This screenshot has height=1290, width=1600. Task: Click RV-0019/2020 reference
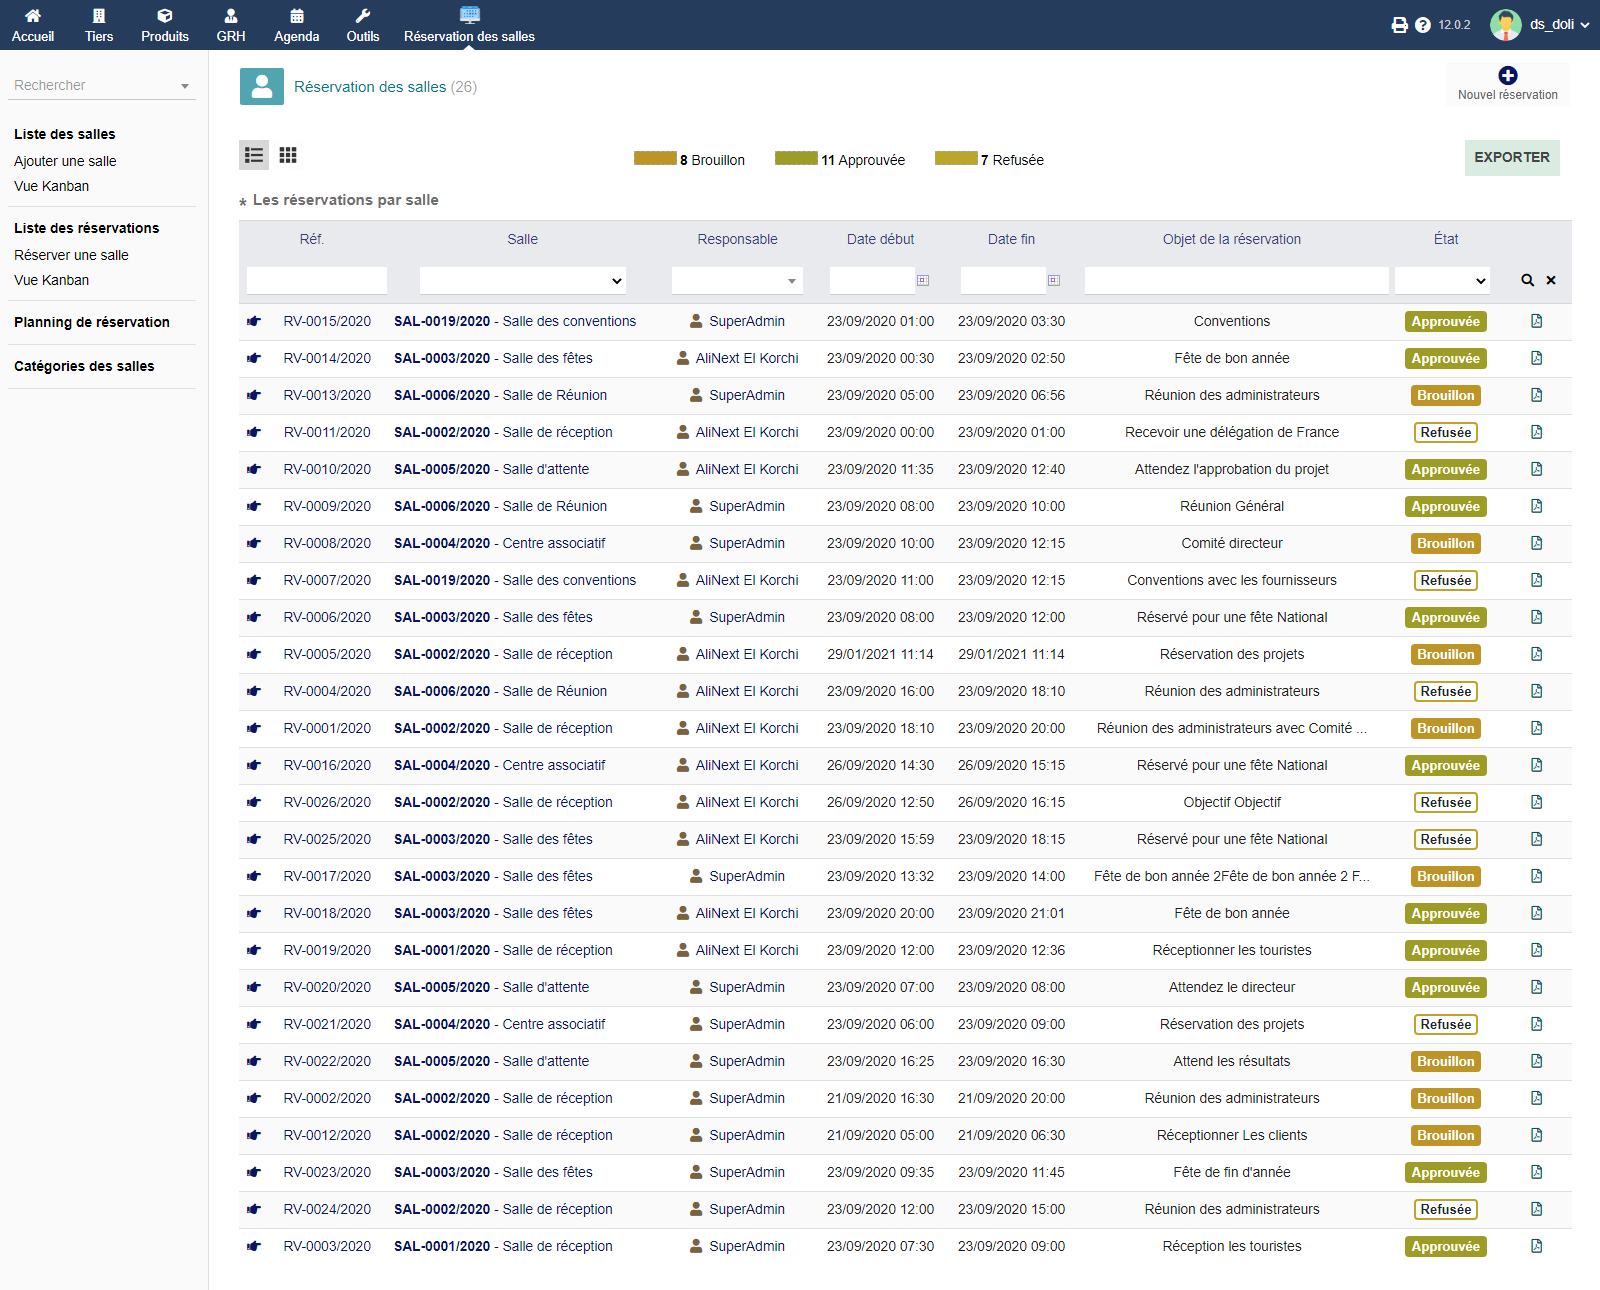click(327, 950)
